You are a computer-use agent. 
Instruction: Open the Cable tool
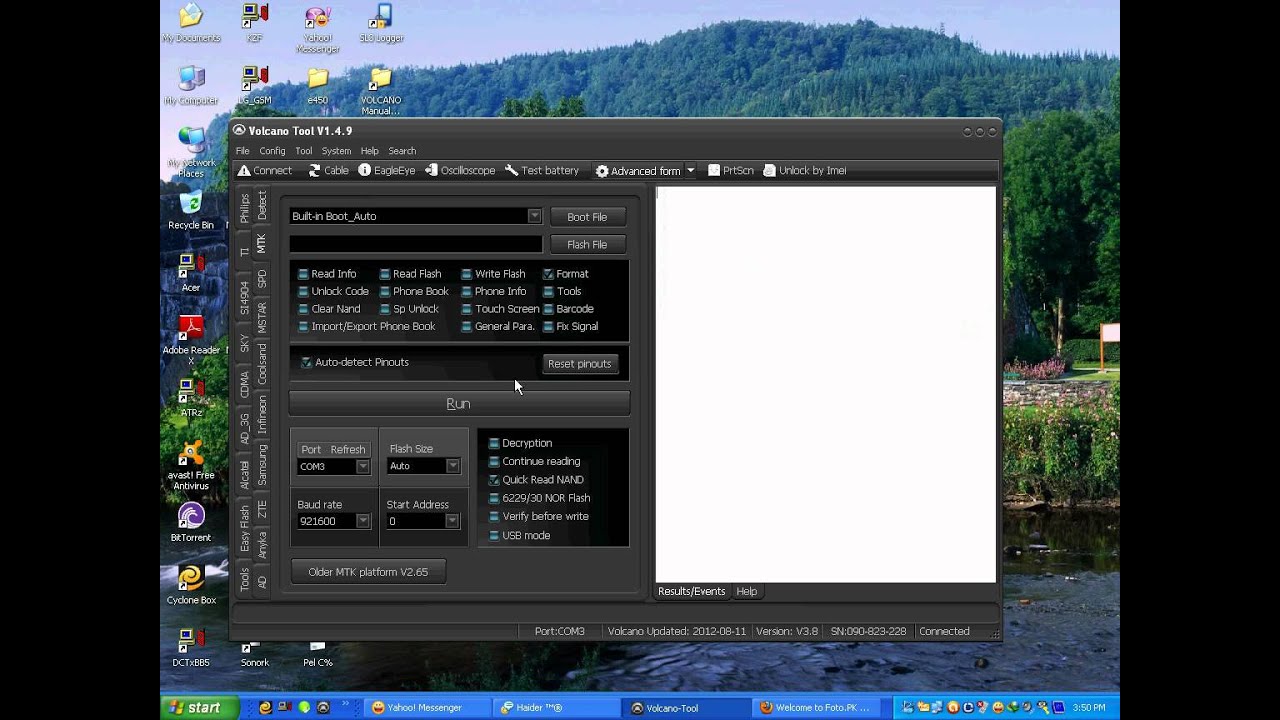click(x=328, y=171)
